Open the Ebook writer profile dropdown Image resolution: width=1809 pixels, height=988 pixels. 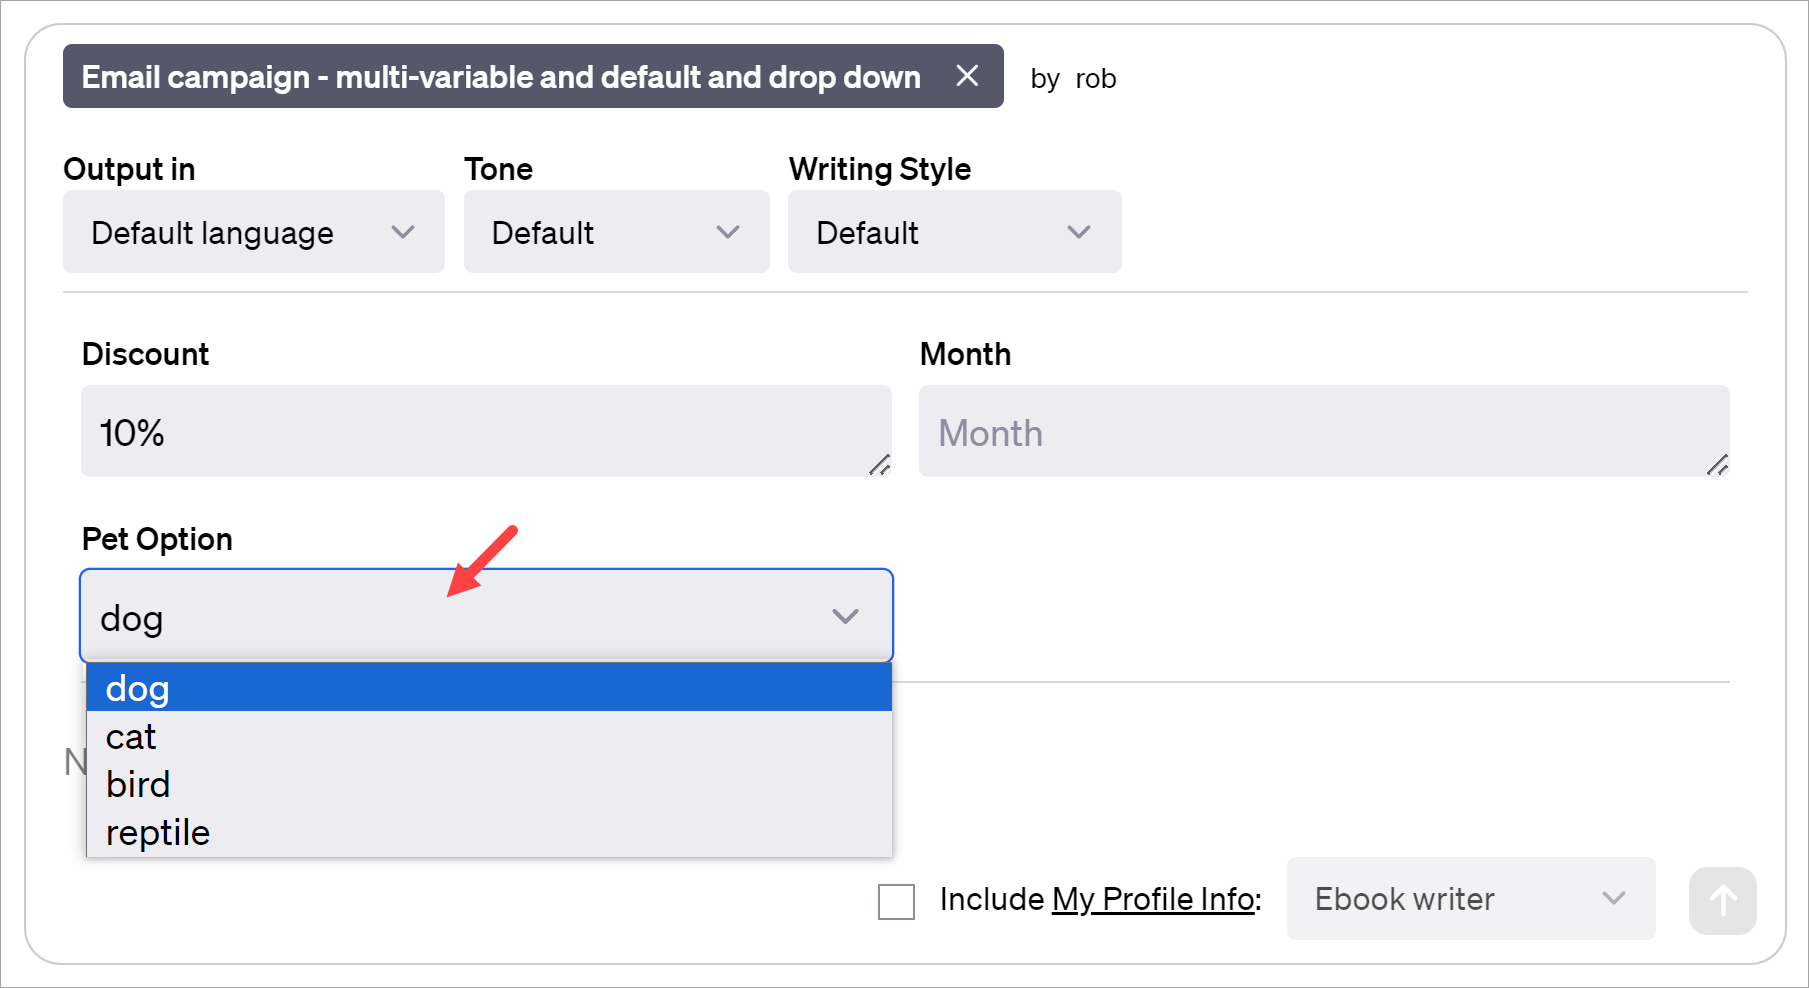(1470, 899)
